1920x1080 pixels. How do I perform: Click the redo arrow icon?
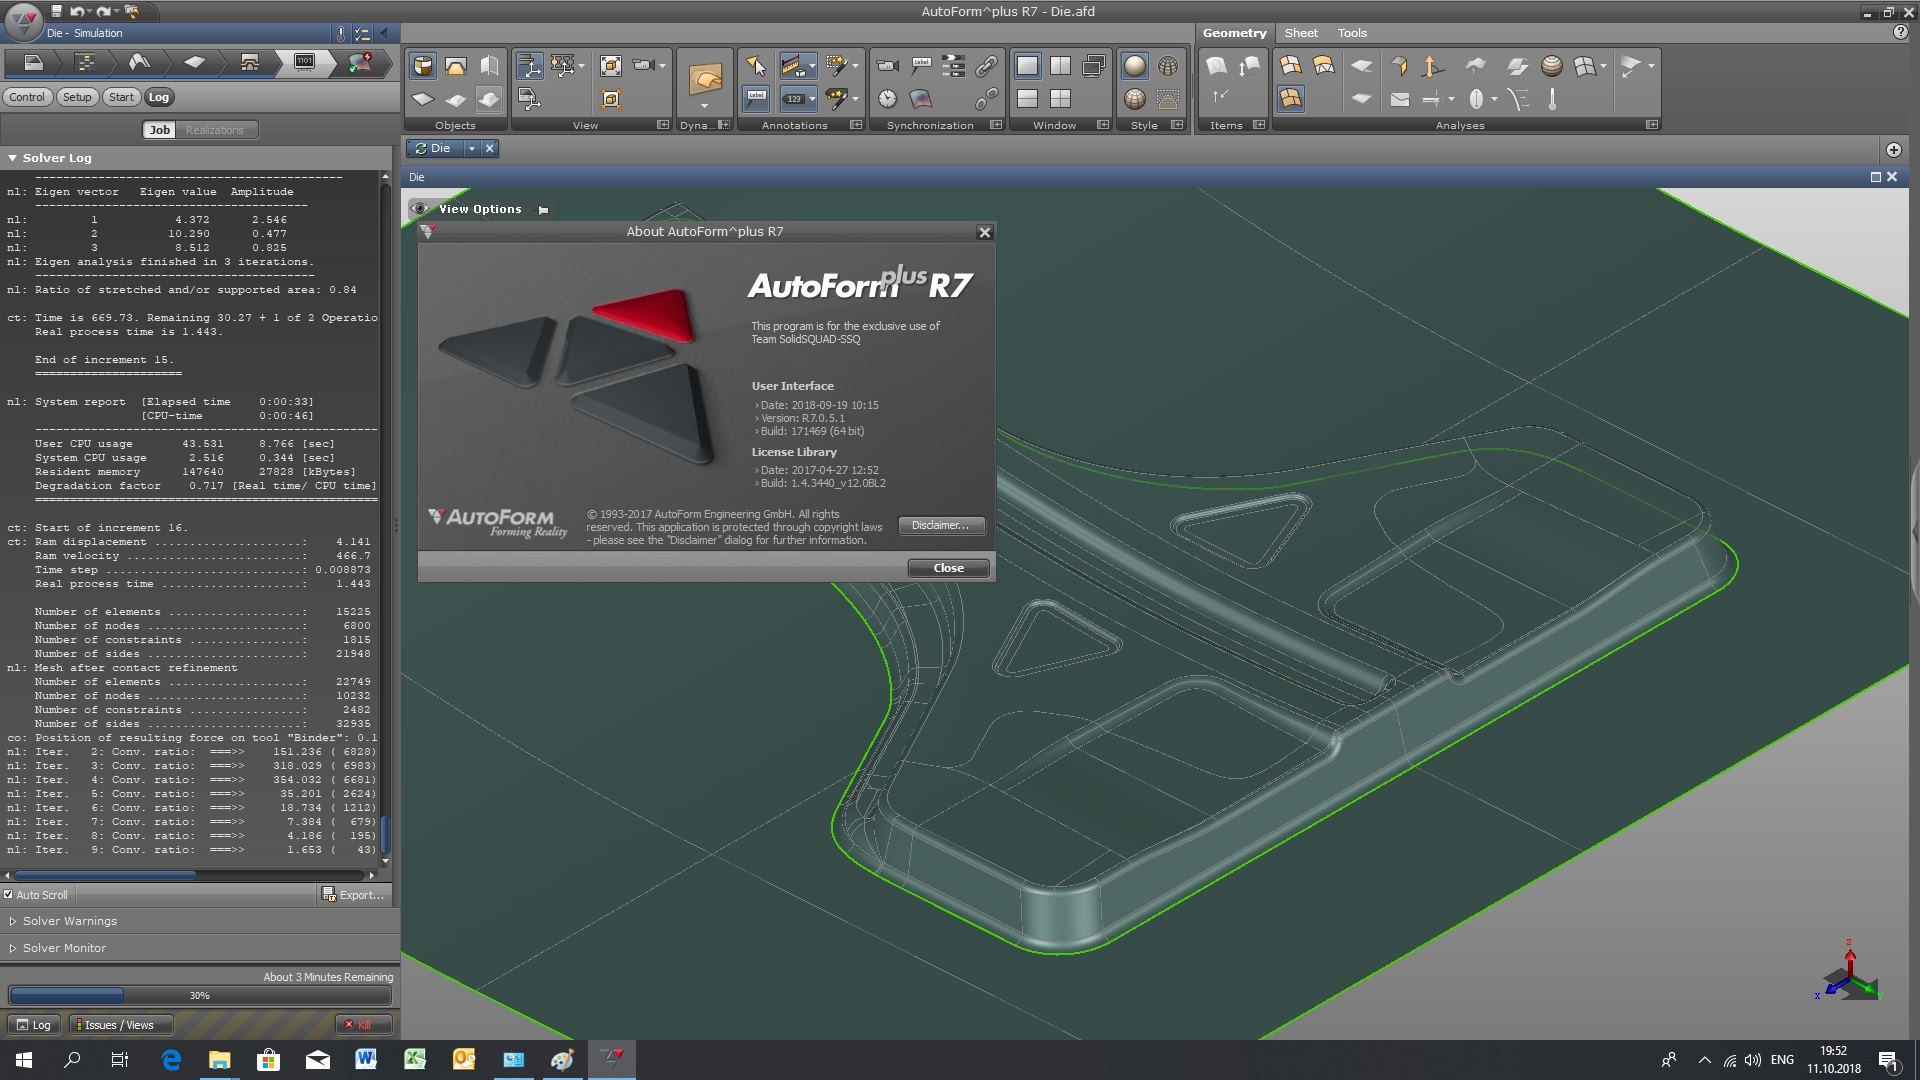tap(105, 11)
